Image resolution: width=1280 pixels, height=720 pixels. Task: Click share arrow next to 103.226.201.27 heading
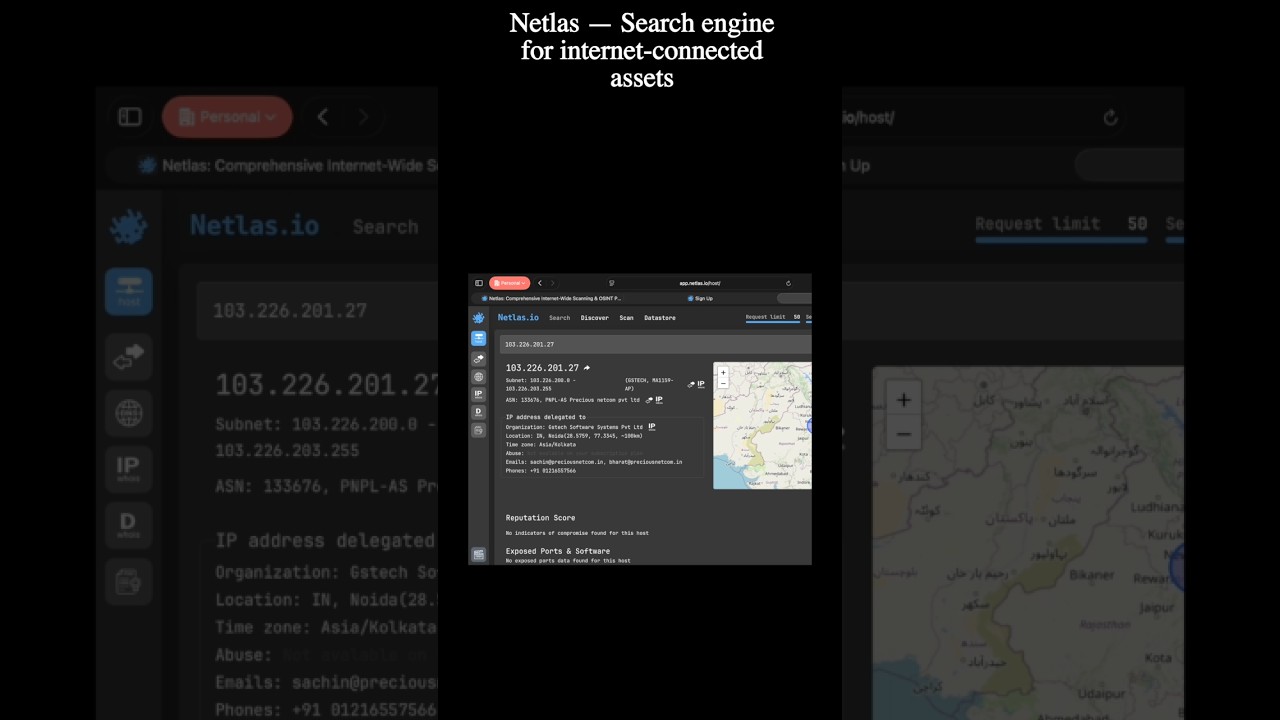point(587,368)
